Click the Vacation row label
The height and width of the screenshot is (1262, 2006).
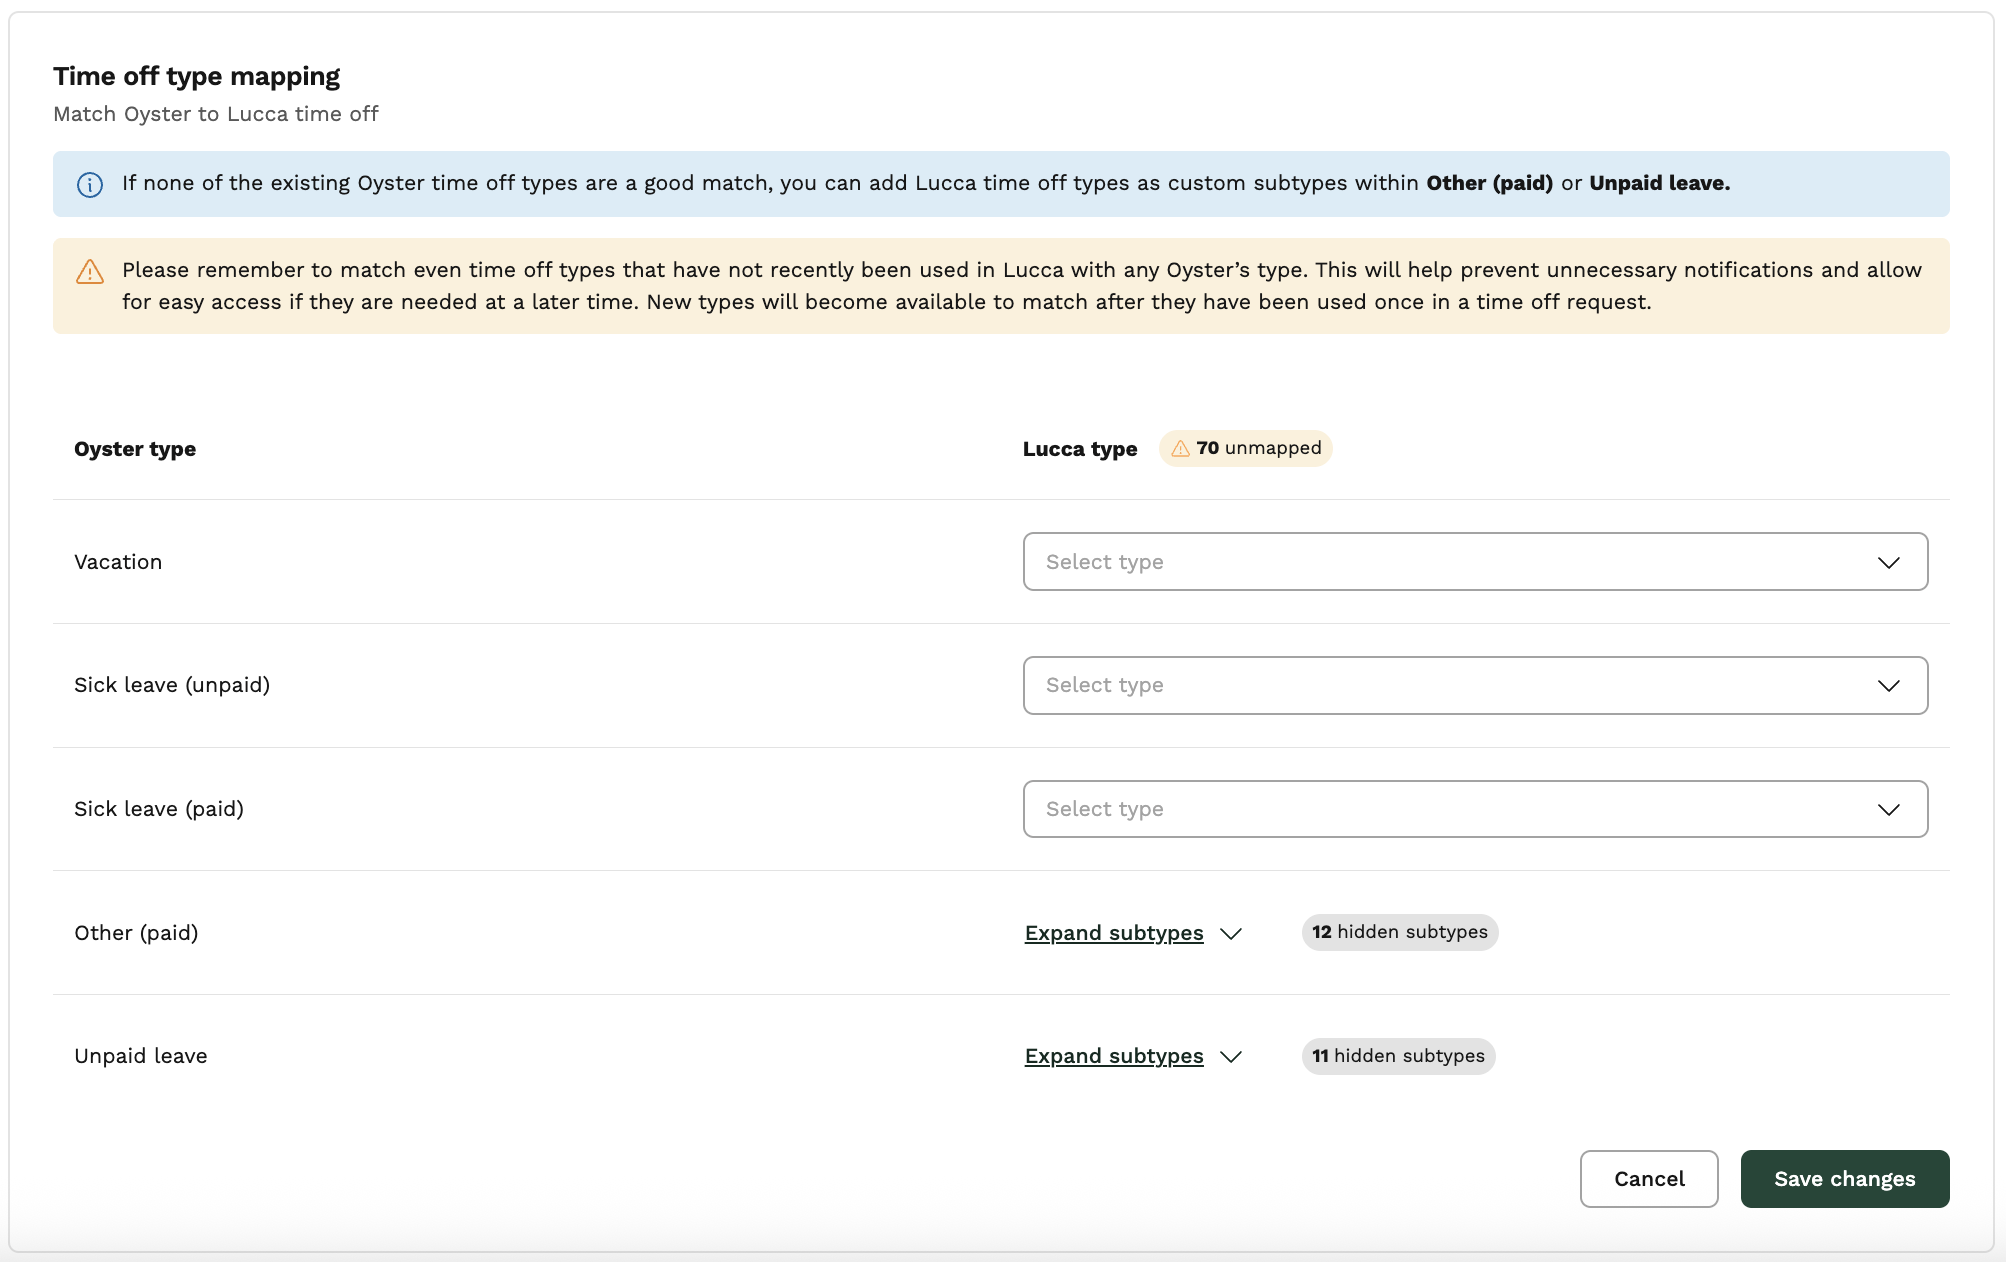pyautogui.click(x=118, y=562)
